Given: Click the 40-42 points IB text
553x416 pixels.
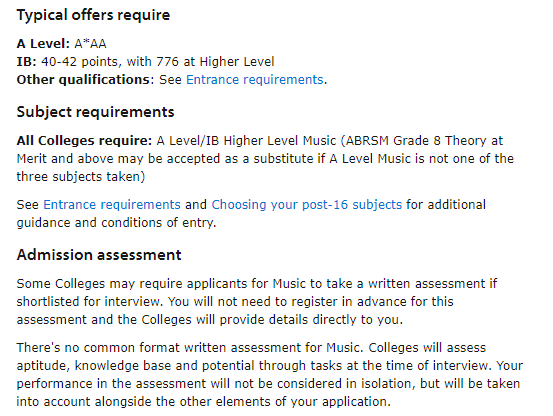Looking at the screenshot, I should point(81,62).
